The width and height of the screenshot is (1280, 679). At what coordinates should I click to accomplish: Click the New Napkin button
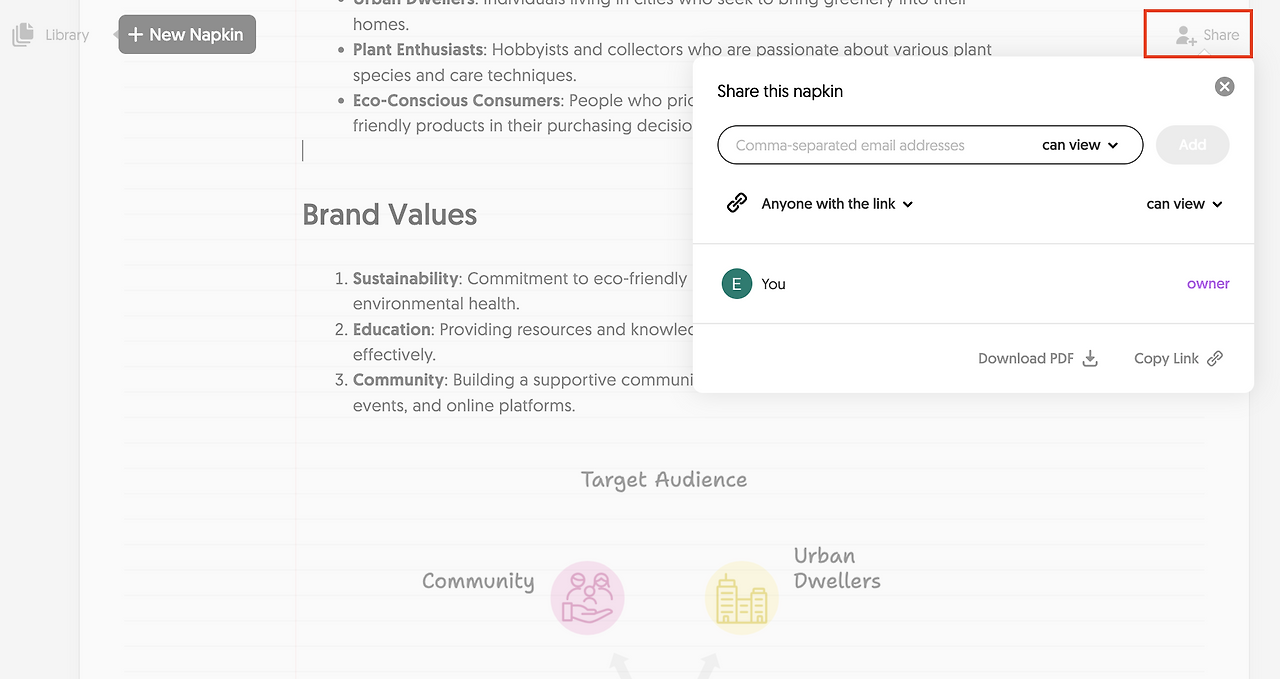point(187,35)
